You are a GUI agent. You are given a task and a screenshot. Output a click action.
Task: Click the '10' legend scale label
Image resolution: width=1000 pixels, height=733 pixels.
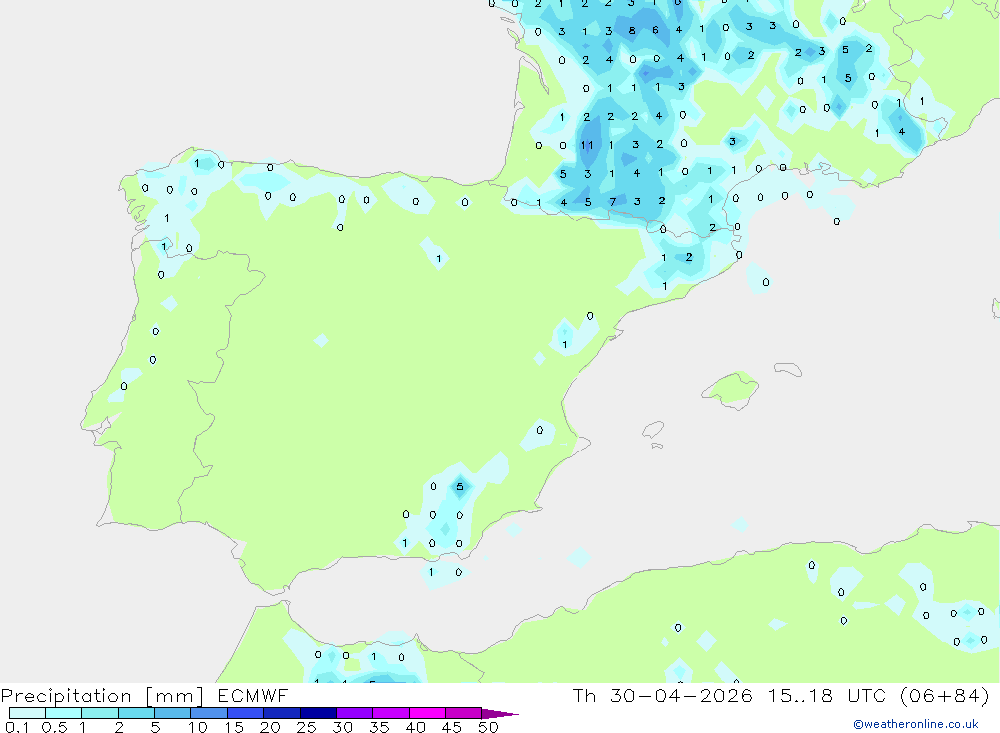point(198,727)
